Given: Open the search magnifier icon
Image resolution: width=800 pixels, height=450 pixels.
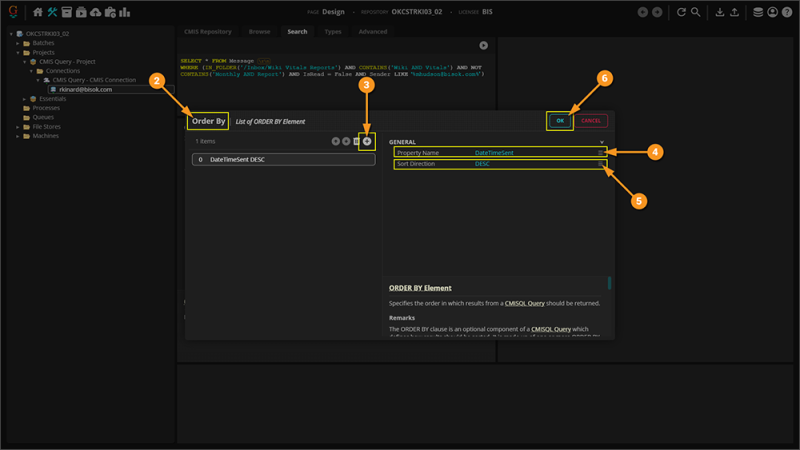Looking at the screenshot, I should pos(695,12).
